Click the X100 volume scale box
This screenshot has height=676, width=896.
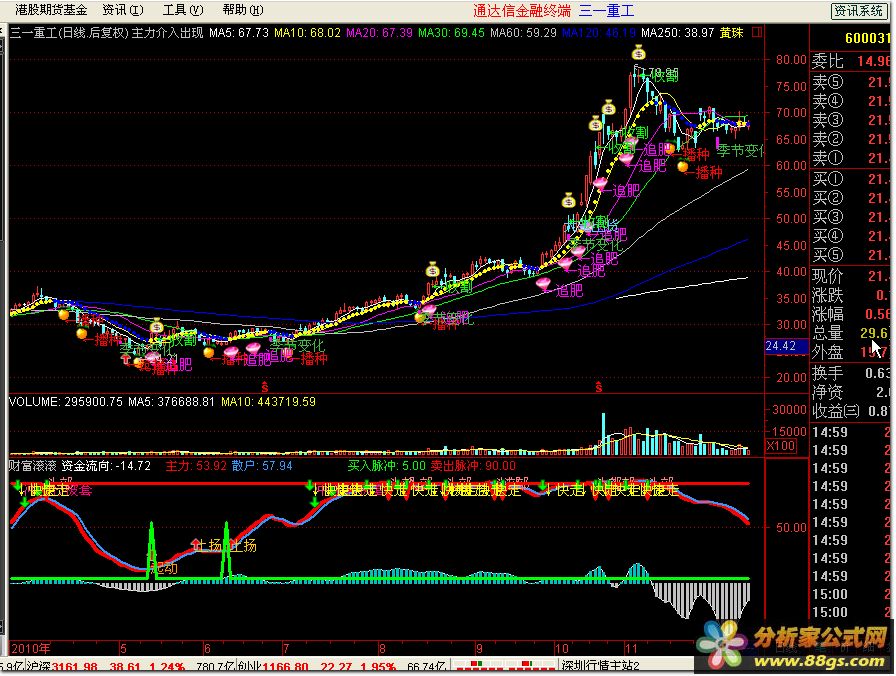[780, 446]
